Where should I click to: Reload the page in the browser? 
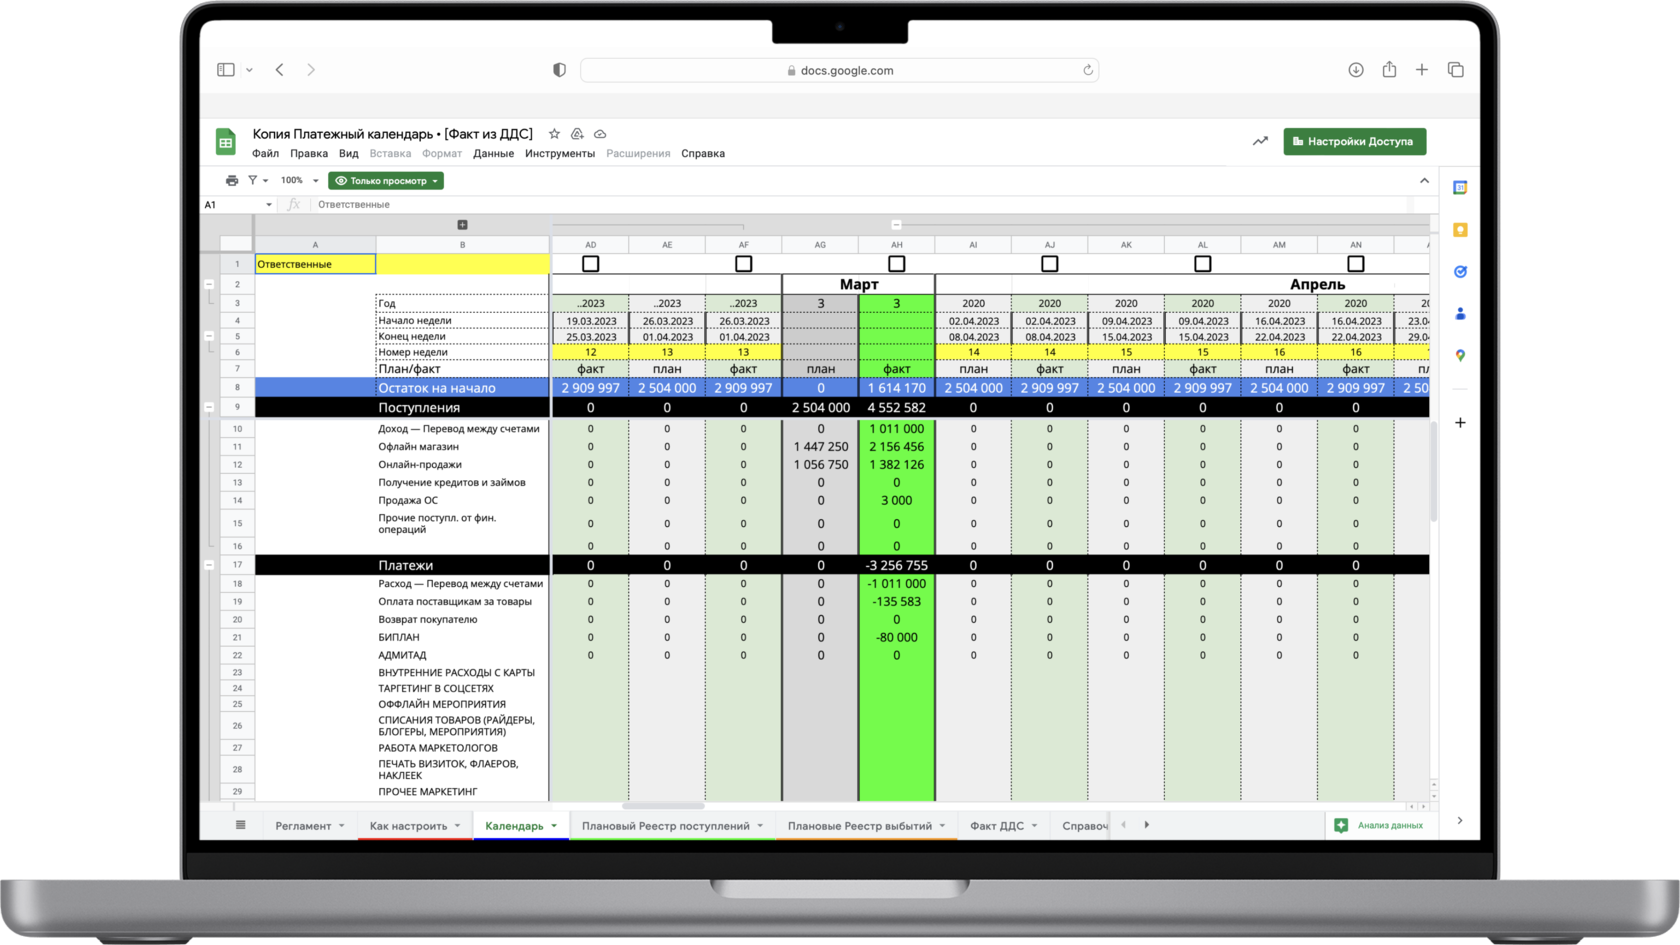[x=1087, y=70]
